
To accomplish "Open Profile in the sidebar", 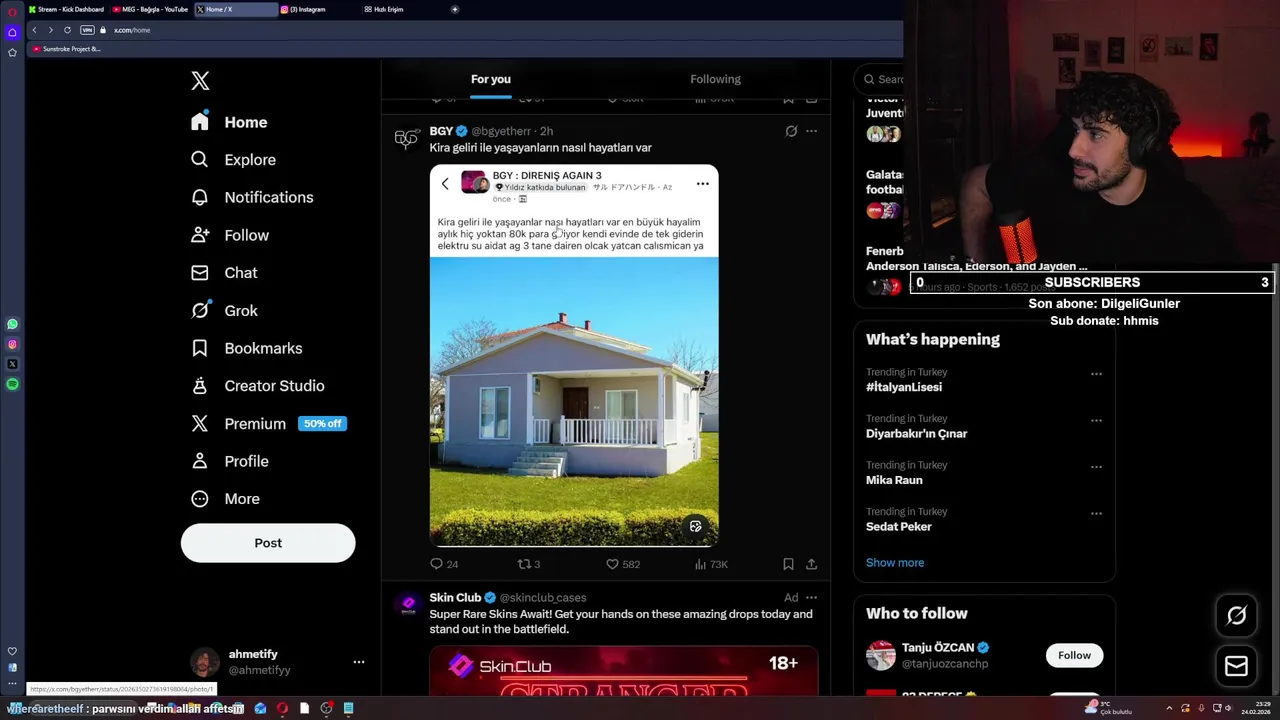I will (x=230, y=461).
